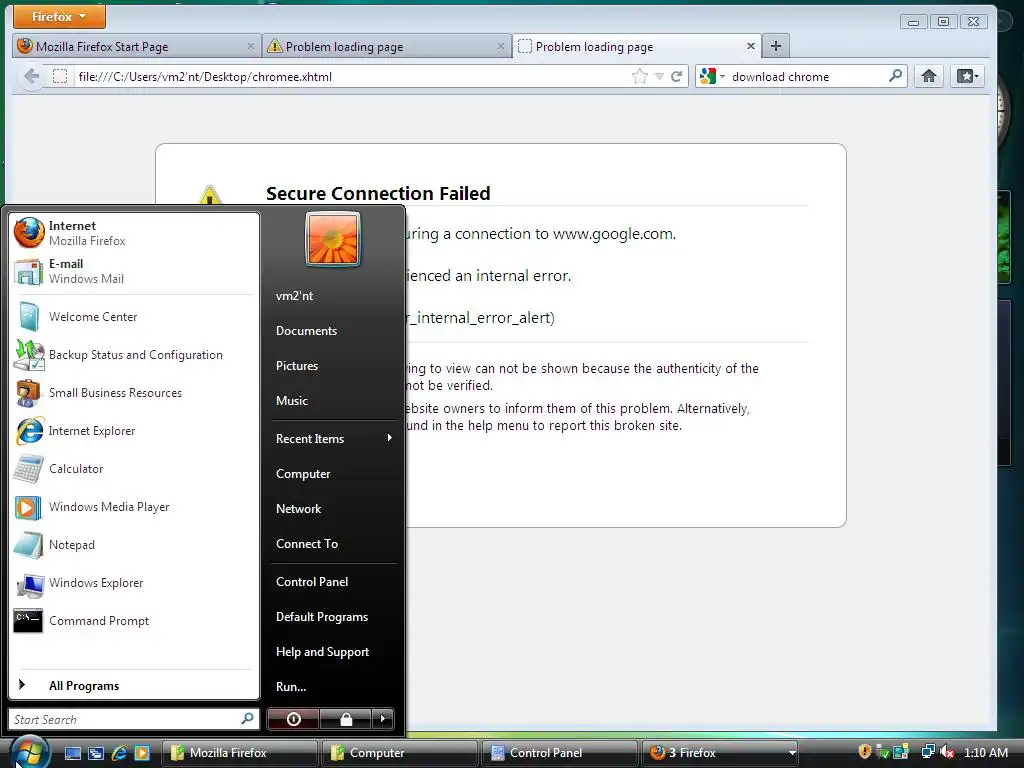Click the security shield tray icon

tap(865, 752)
